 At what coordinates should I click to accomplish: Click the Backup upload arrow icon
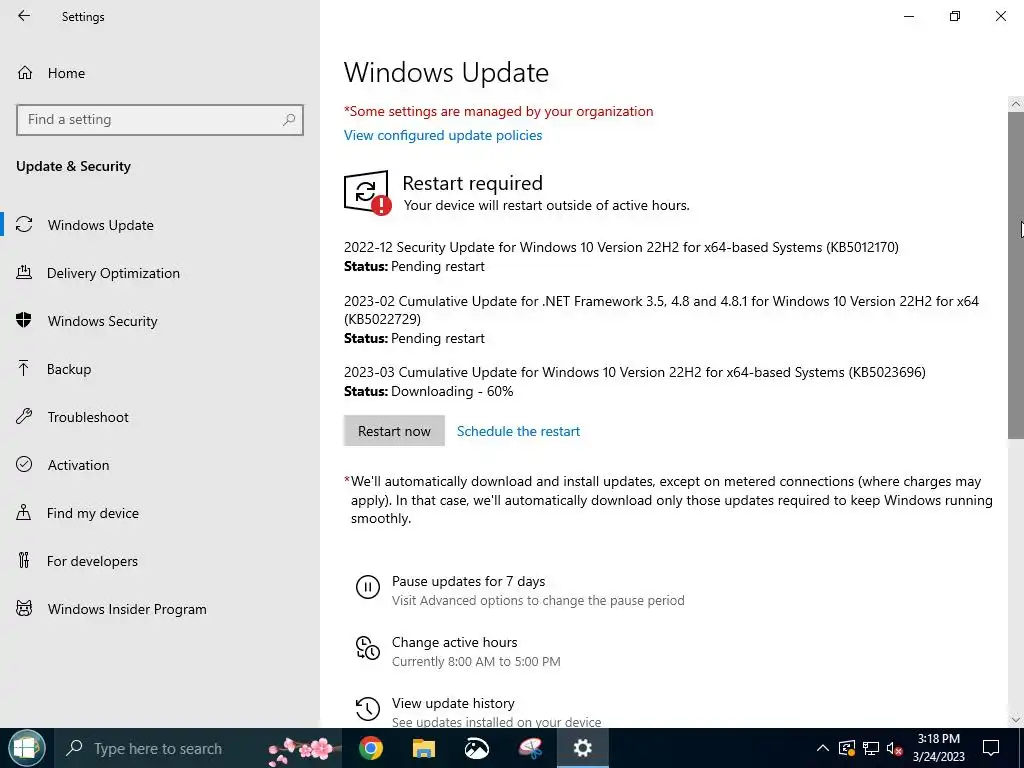[x=24, y=368]
